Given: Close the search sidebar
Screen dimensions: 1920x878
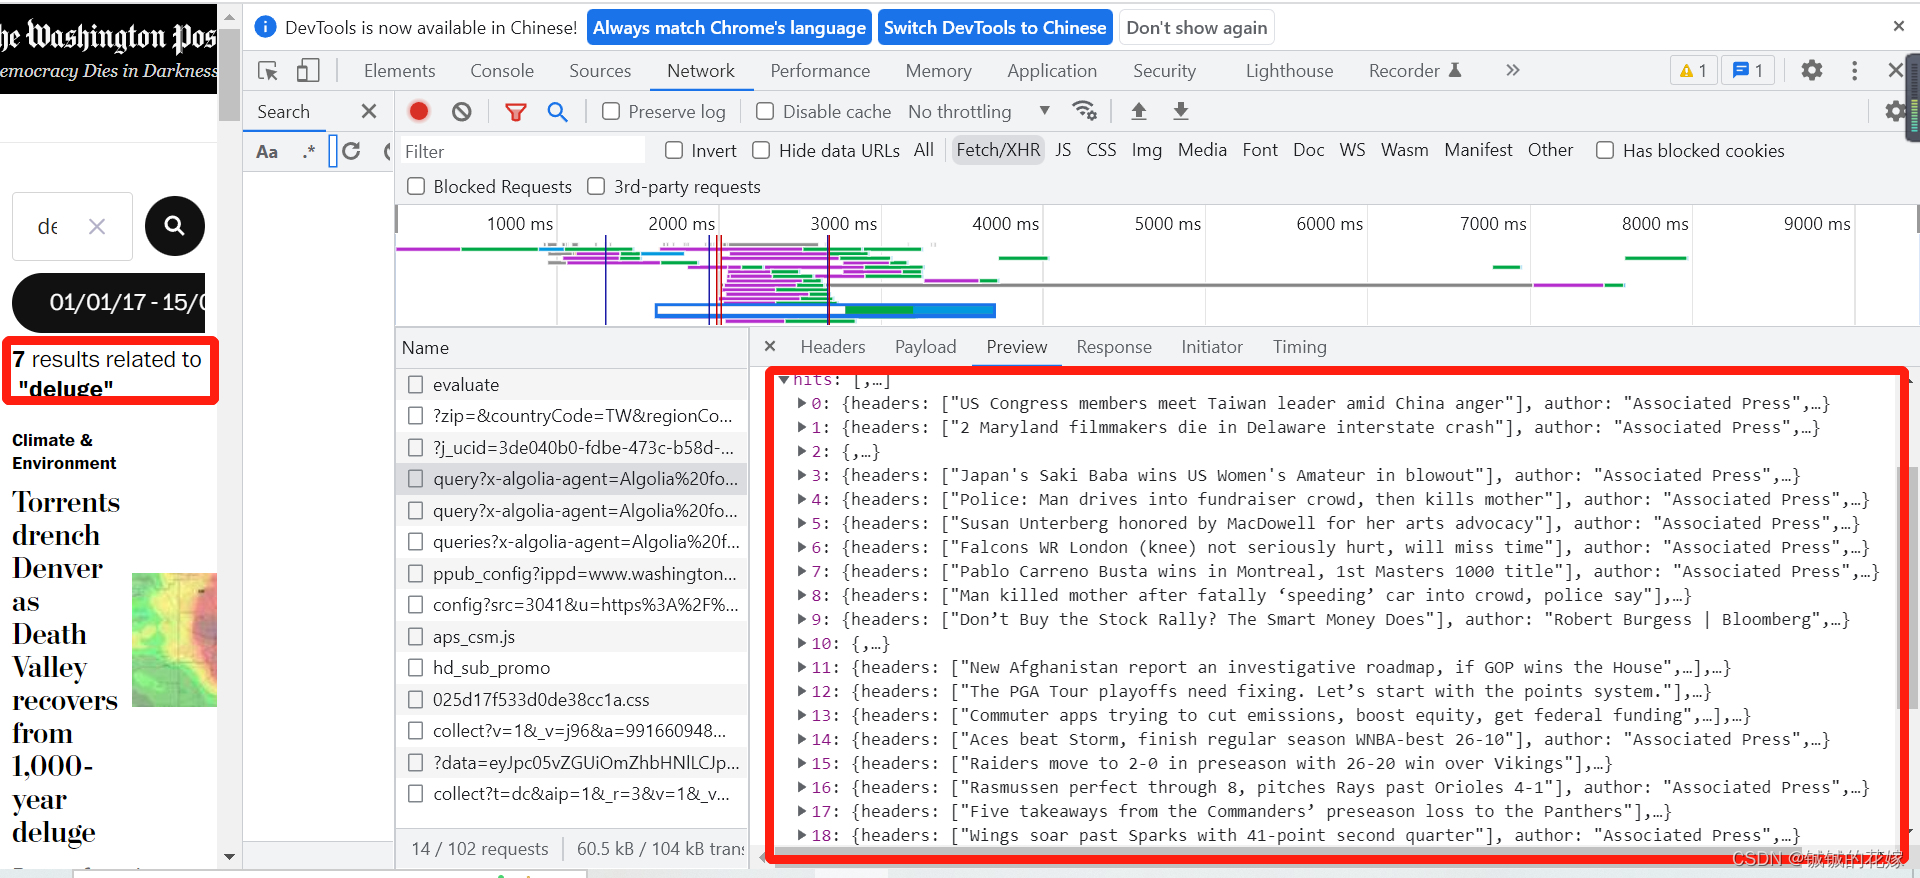Looking at the screenshot, I should point(368,111).
